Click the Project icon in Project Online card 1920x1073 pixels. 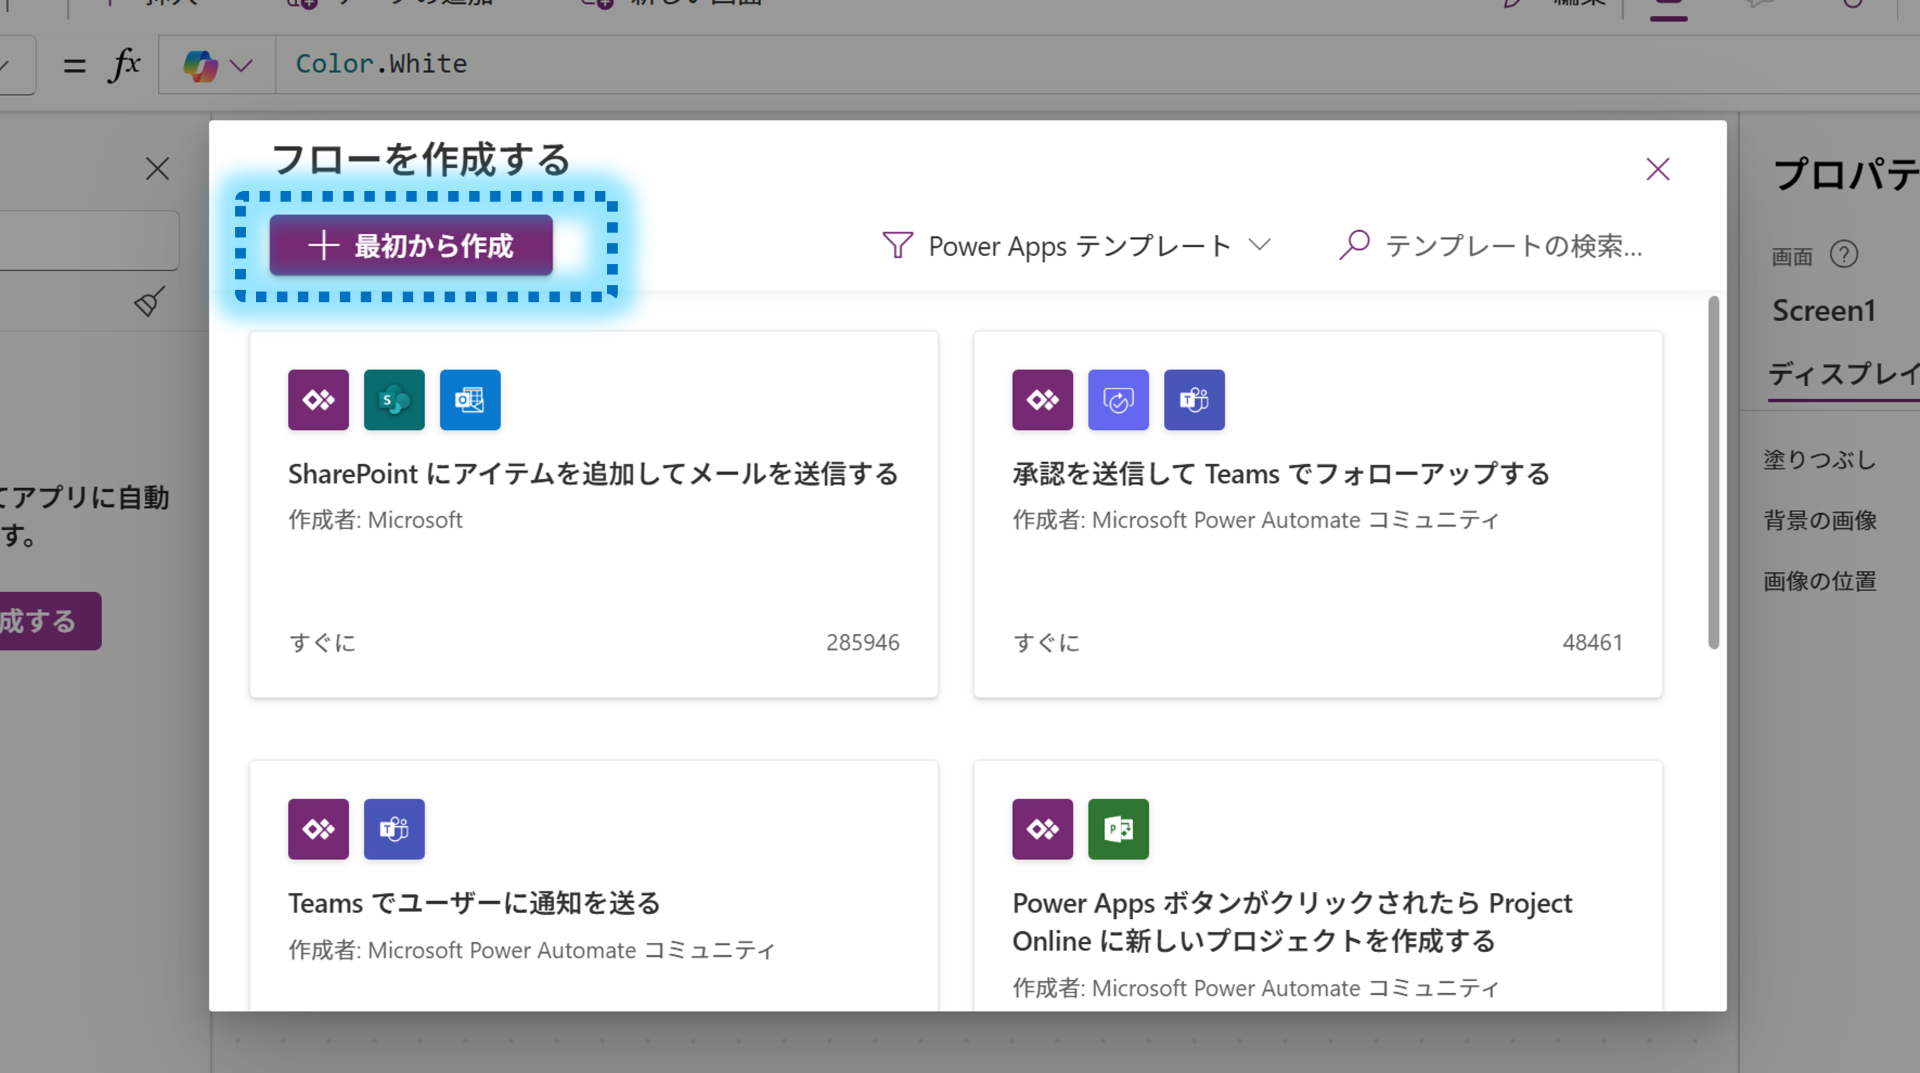pos(1118,829)
